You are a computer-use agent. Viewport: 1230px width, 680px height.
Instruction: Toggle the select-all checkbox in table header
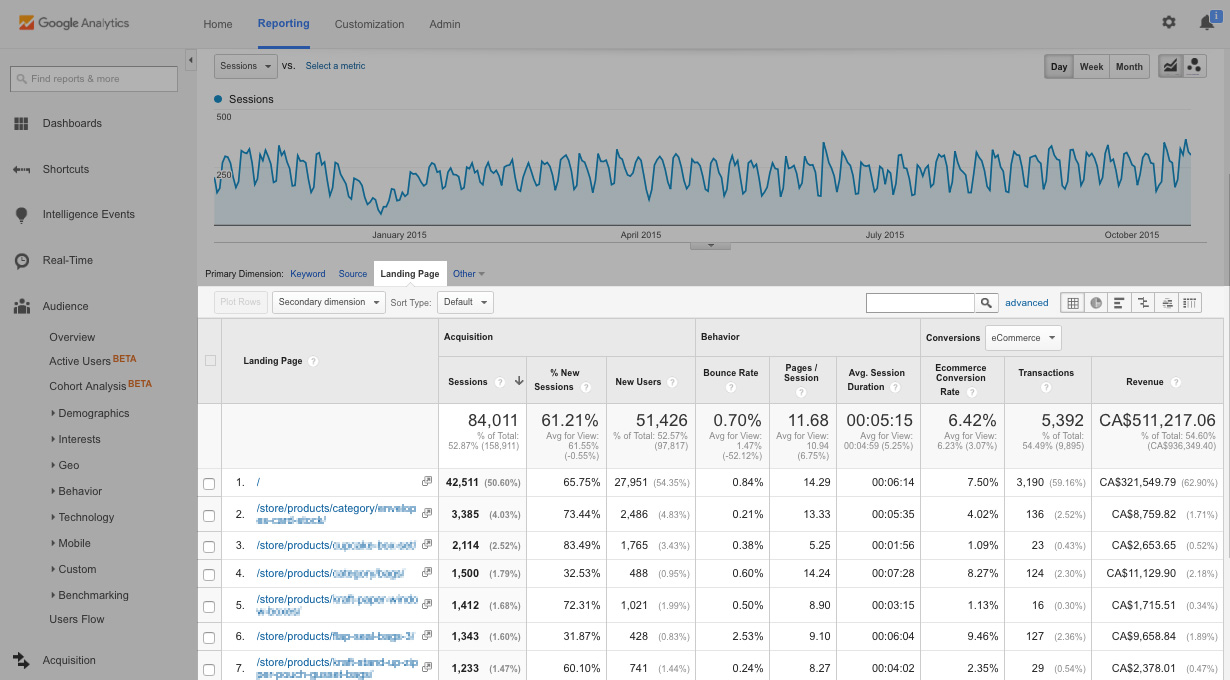point(210,361)
